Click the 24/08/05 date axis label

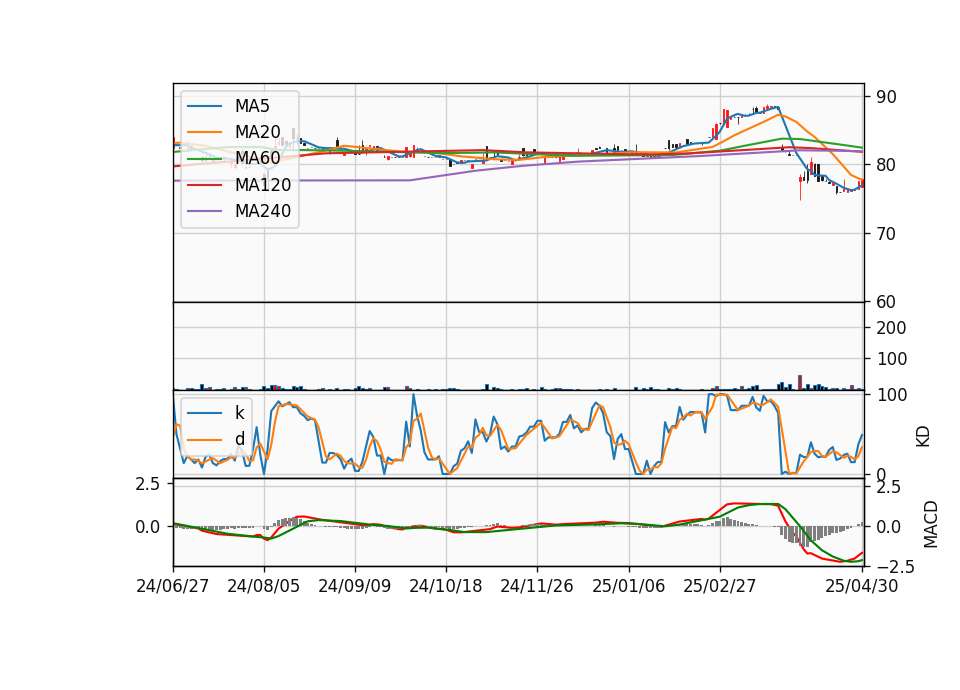(x=264, y=586)
